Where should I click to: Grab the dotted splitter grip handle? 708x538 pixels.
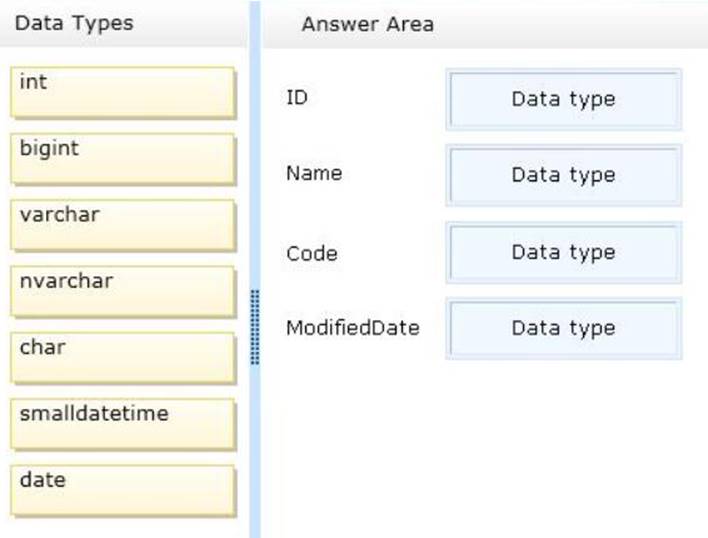(x=255, y=327)
